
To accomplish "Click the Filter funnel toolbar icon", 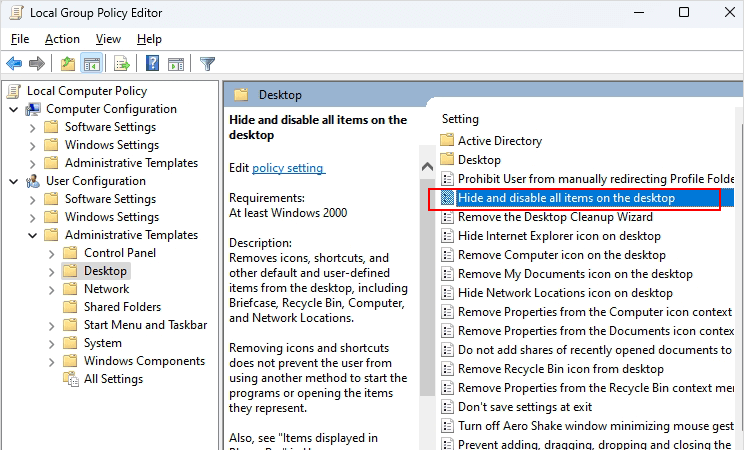I will pos(207,63).
